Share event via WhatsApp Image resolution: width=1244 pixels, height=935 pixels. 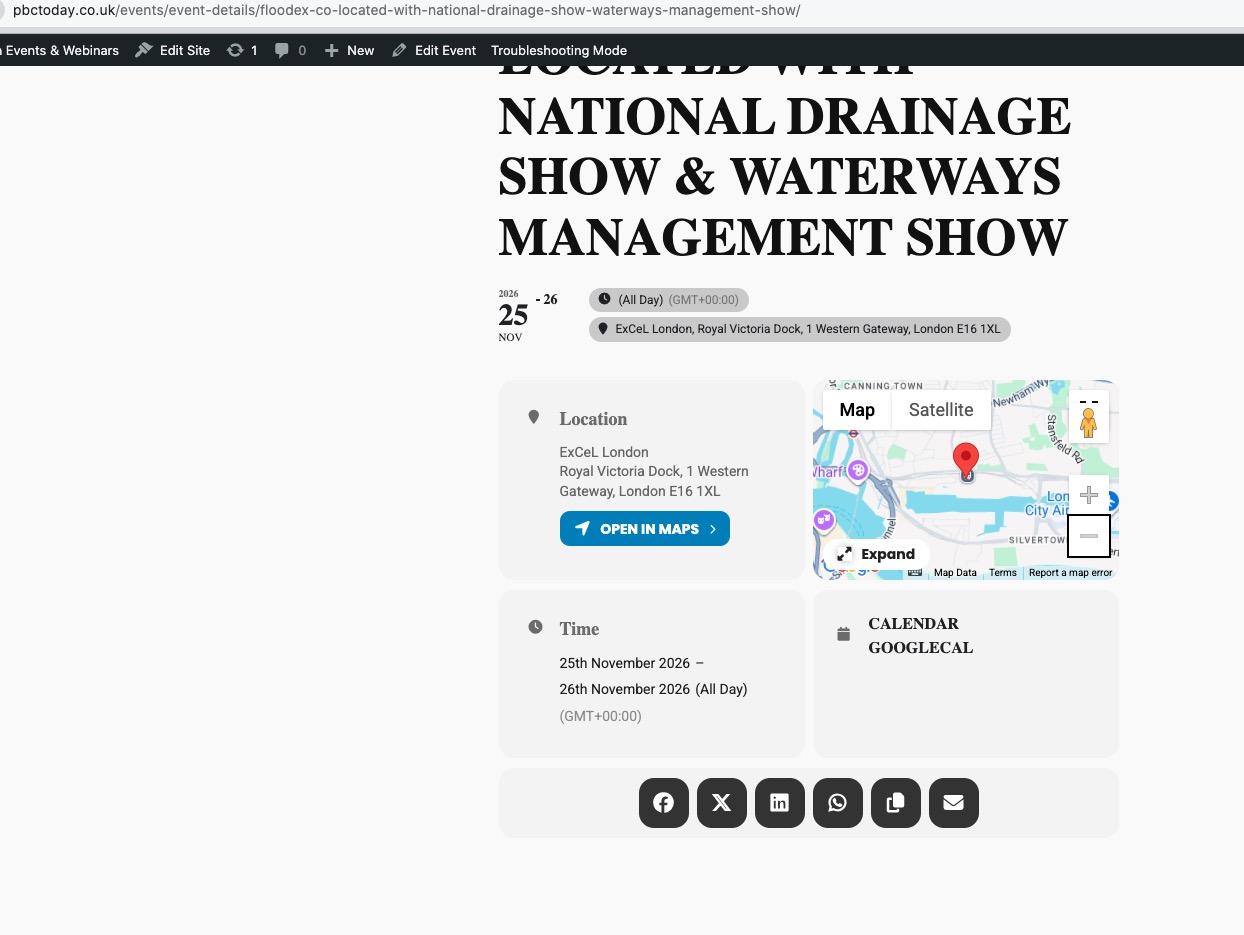[x=837, y=803]
